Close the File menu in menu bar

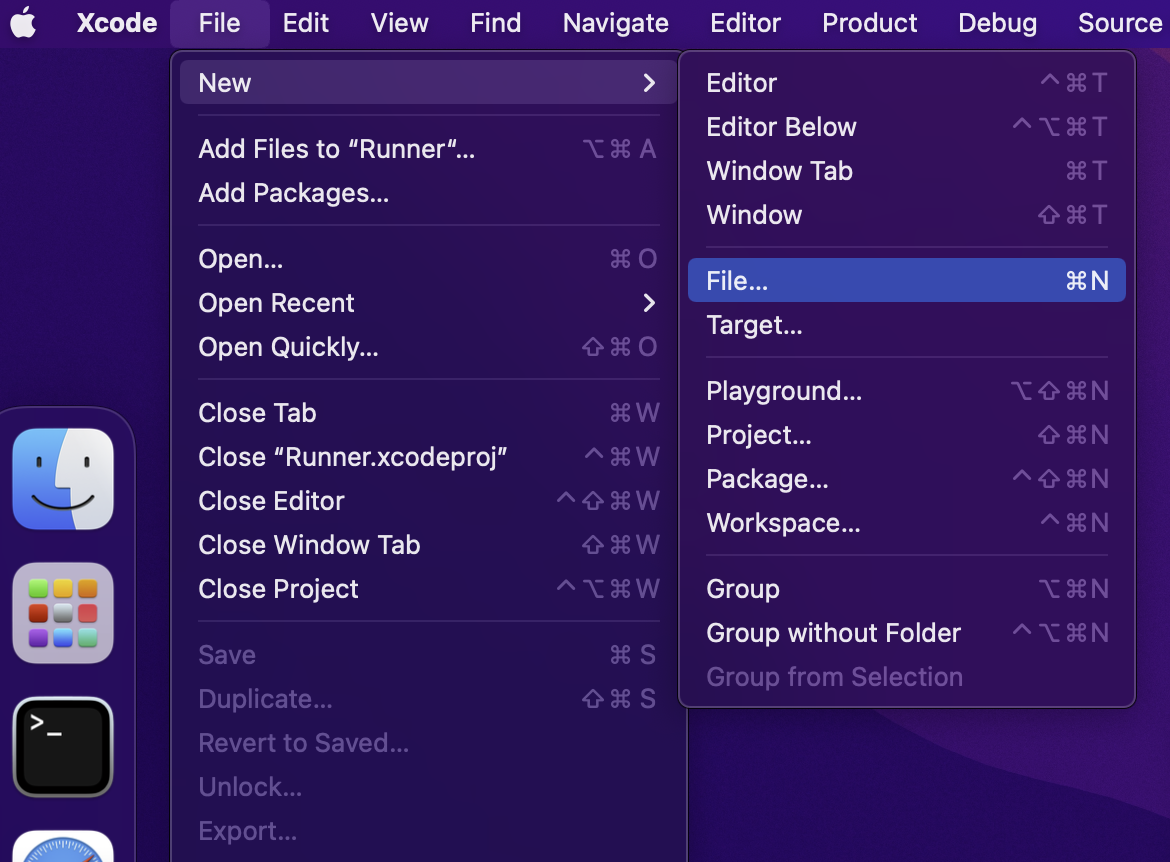pyautogui.click(x=219, y=22)
